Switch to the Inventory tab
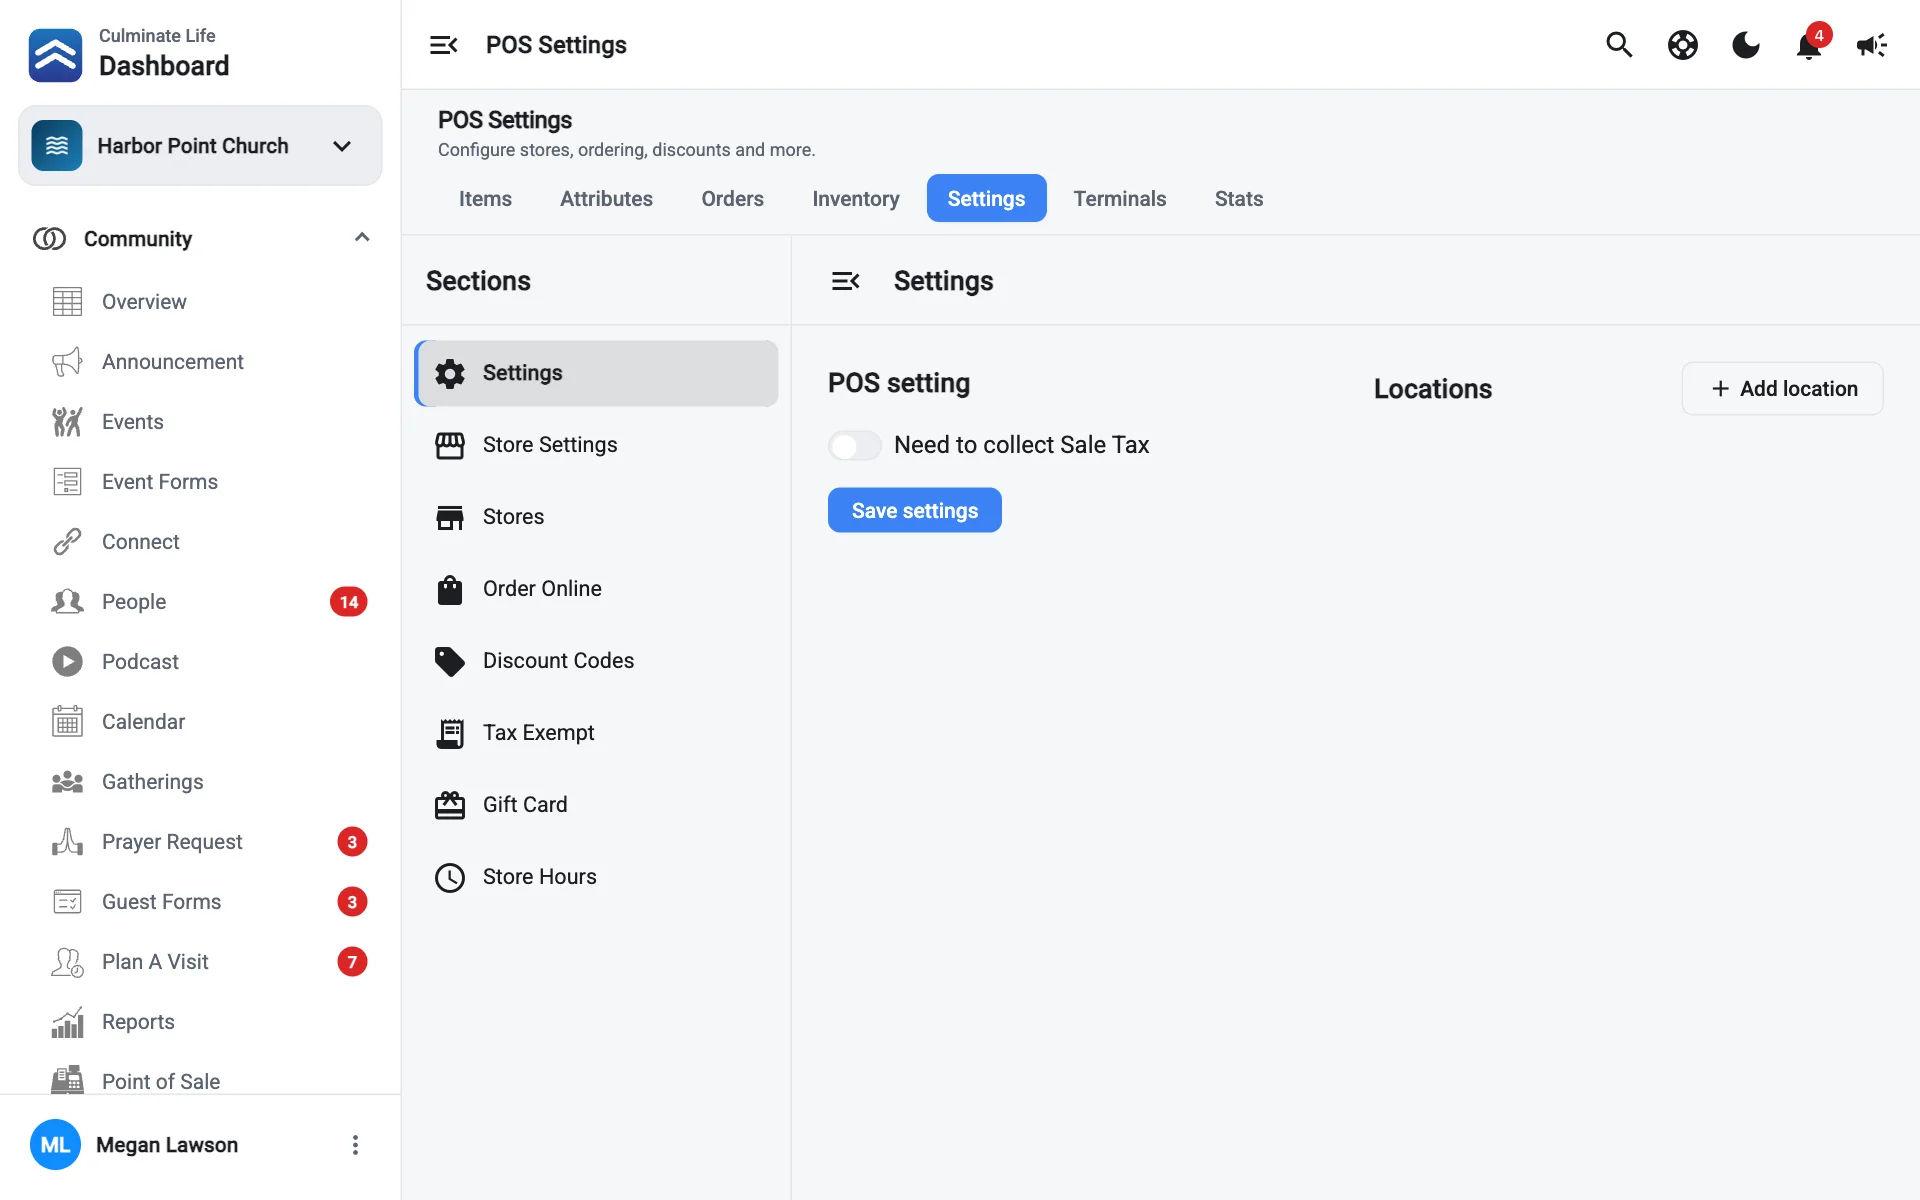The image size is (1920, 1200). coord(856,198)
